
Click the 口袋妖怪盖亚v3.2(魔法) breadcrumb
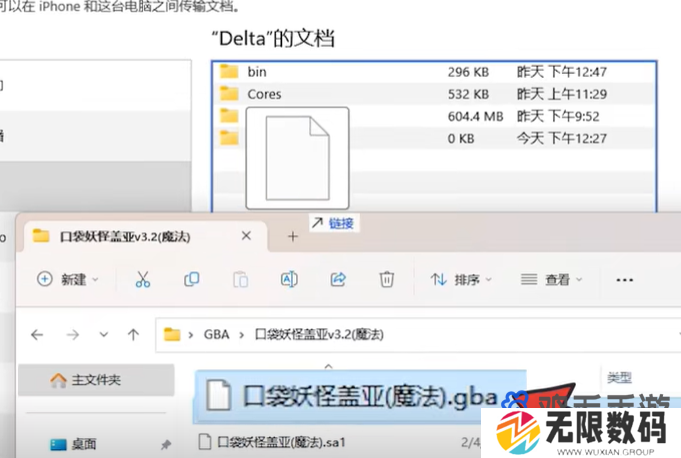pyautogui.click(x=319, y=335)
